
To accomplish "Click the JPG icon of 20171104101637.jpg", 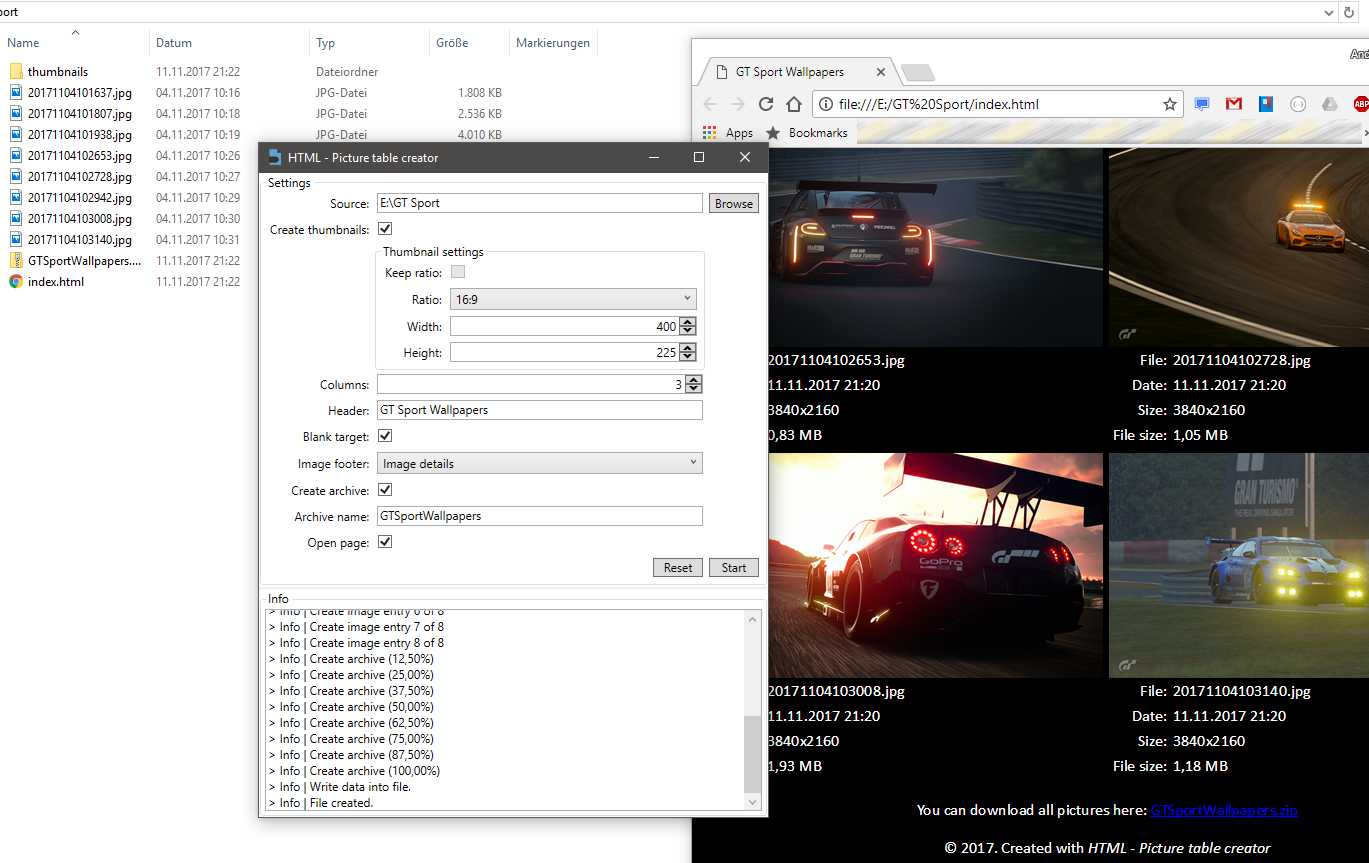I will tap(16, 93).
